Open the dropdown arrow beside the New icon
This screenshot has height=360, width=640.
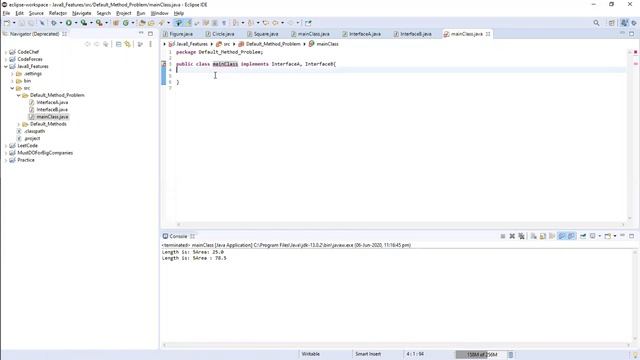point(14,23)
